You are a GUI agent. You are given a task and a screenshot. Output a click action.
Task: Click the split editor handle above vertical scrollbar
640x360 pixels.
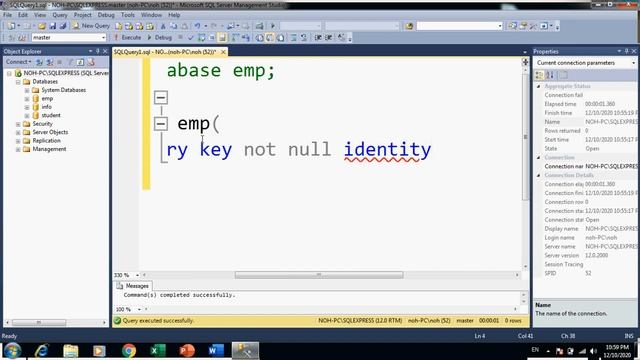click(525, 62)
